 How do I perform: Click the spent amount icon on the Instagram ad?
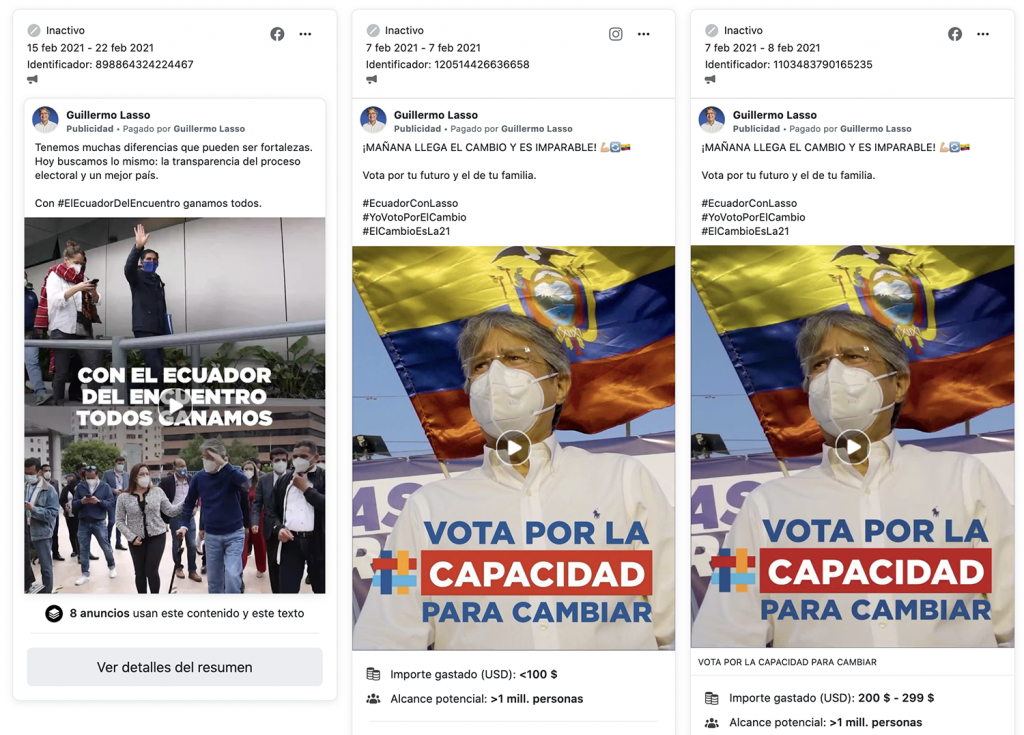pos(374,674)
